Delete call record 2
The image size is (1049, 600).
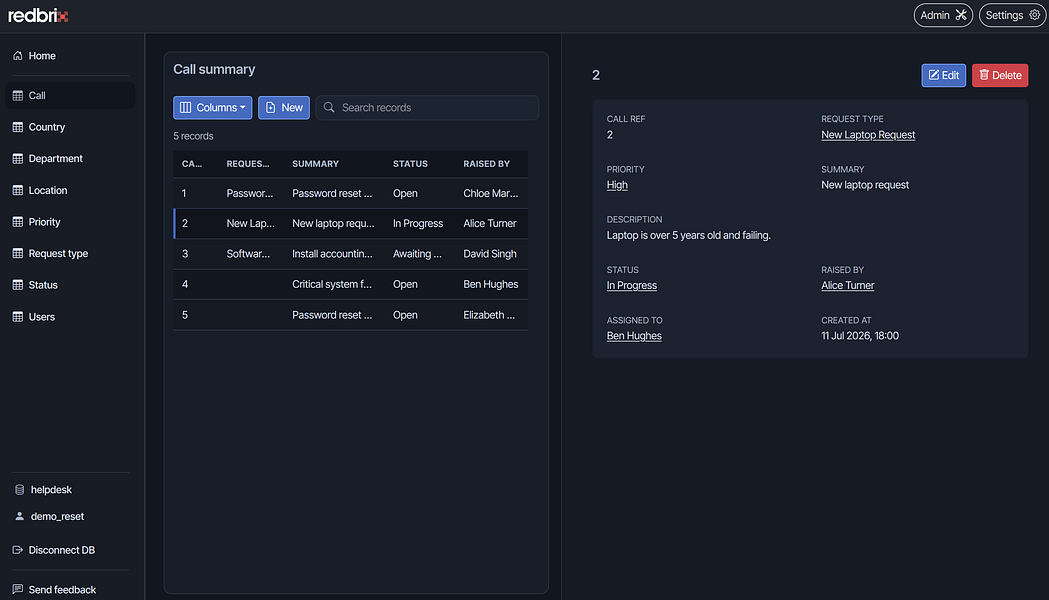click(1000, 76)
